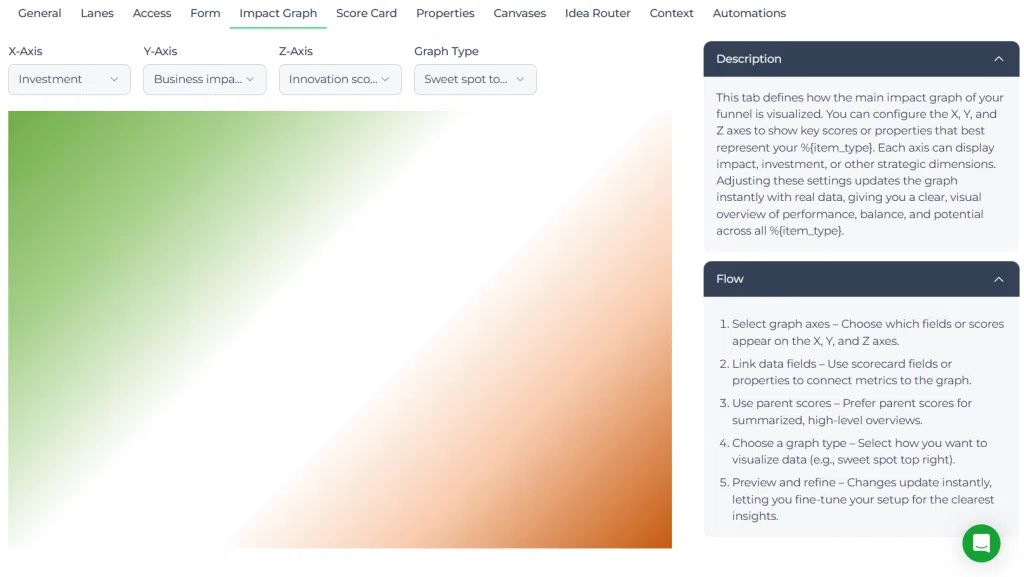The image size is (1024, 577).
Task: Go to the Form tab
Action: 205,13
